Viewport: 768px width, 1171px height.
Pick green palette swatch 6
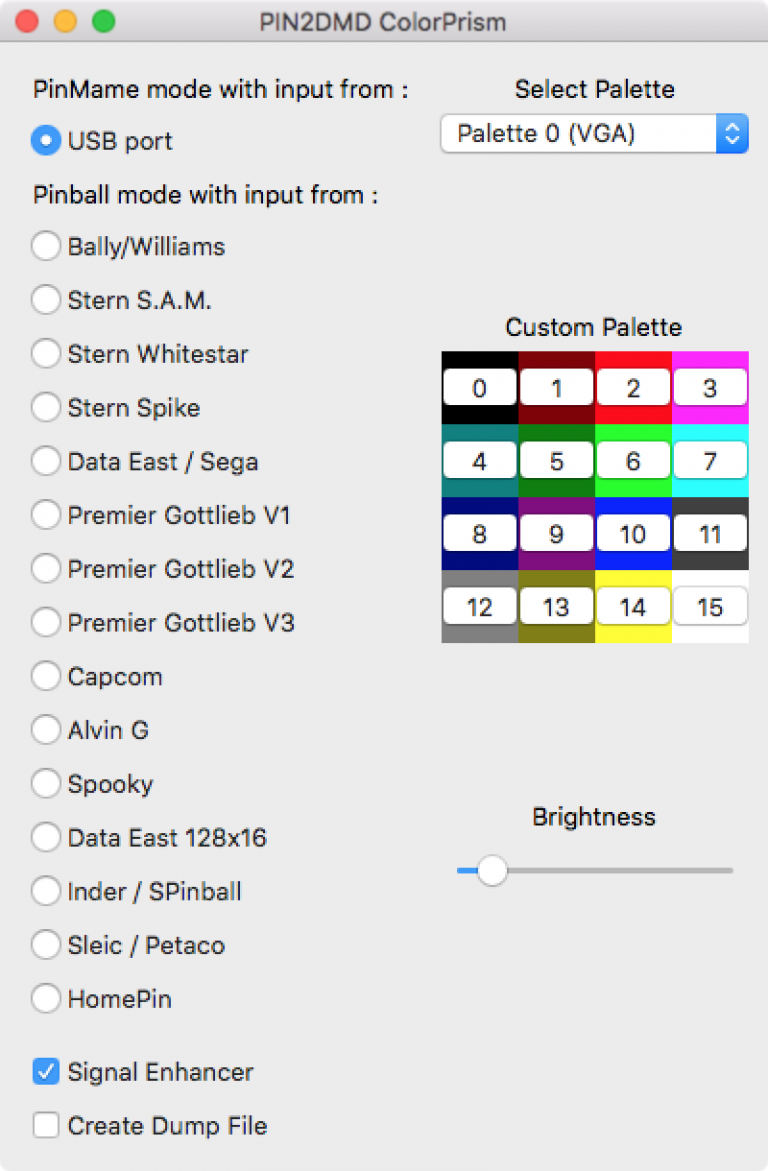633,461
